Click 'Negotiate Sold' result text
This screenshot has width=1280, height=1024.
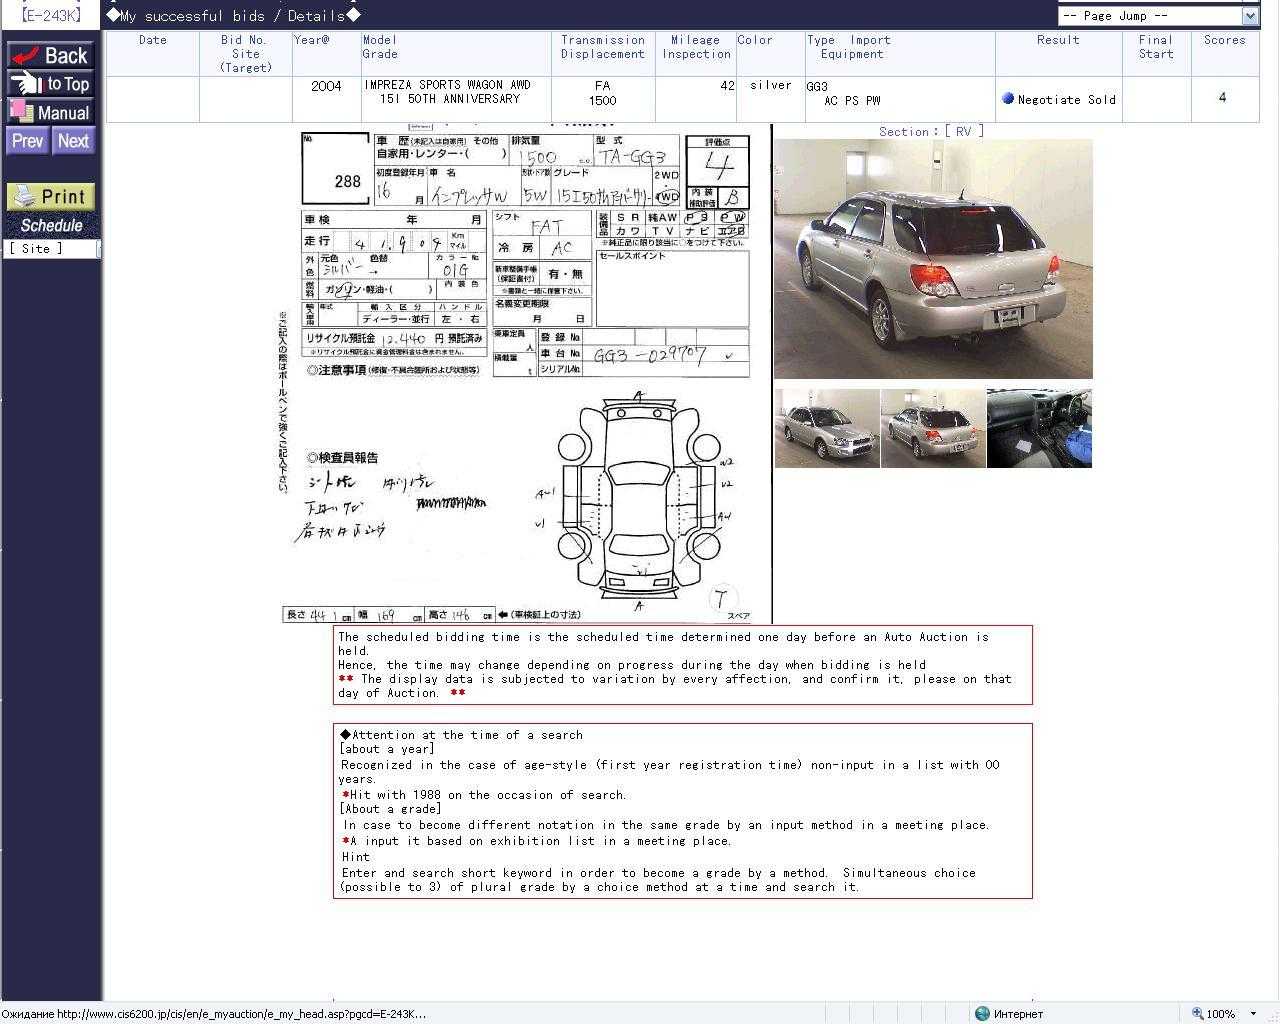(1066, 100)
